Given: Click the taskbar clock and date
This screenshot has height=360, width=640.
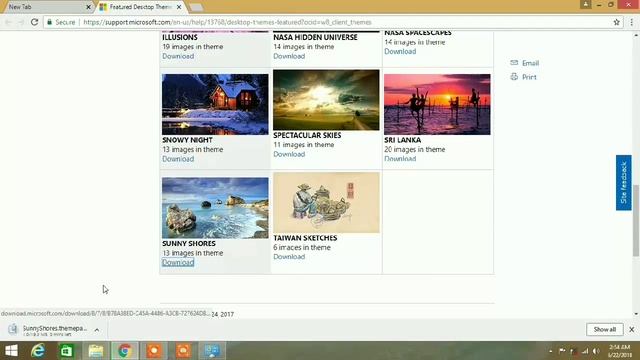Looking at the screenshot, I should (620, 351).
